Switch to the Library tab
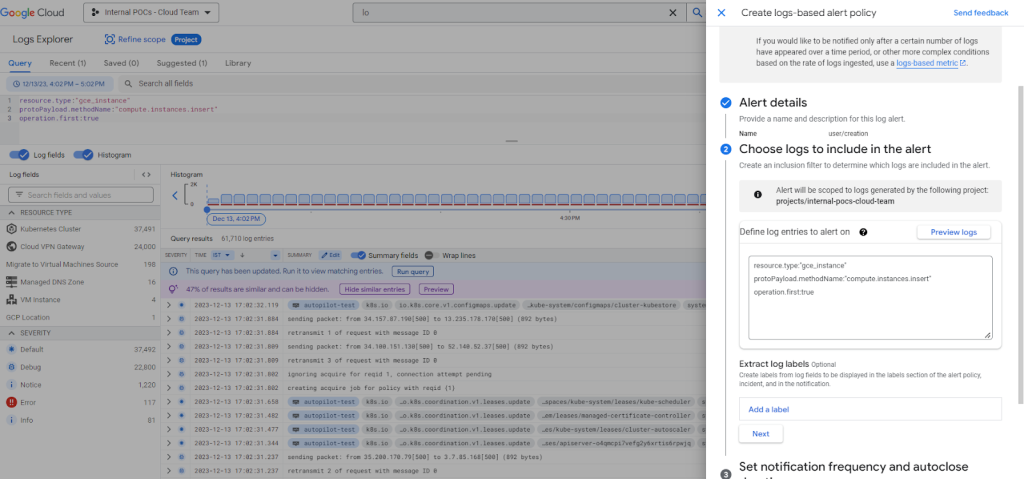This screenshot has width=1024, height=479. (238, 63)
